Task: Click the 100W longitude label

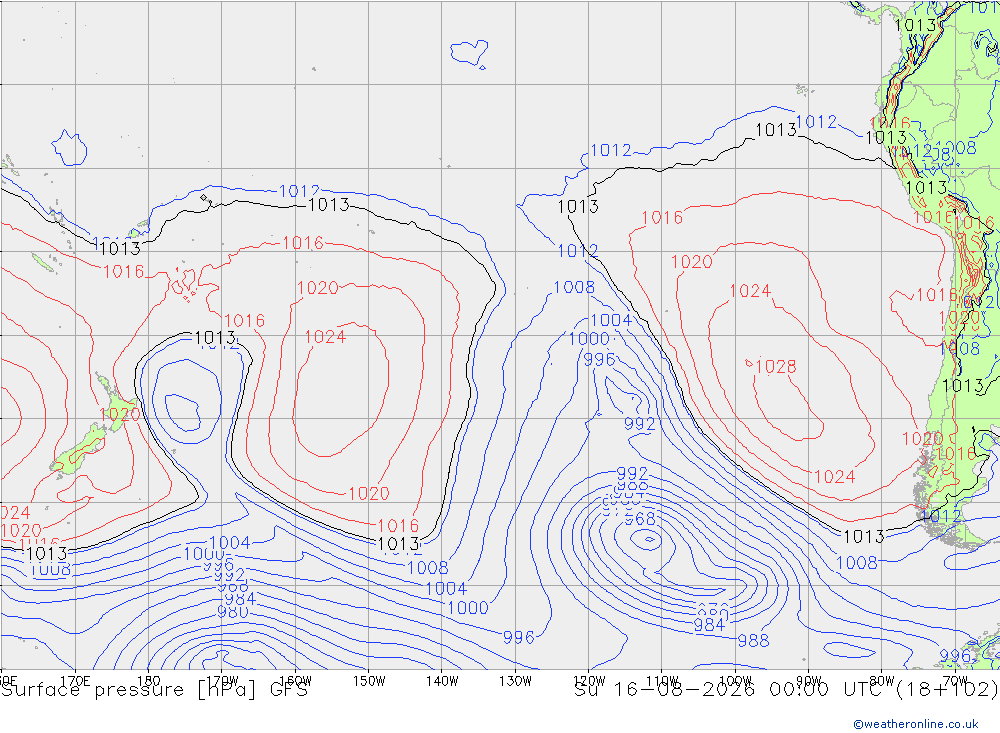Action: click(735, 681)
